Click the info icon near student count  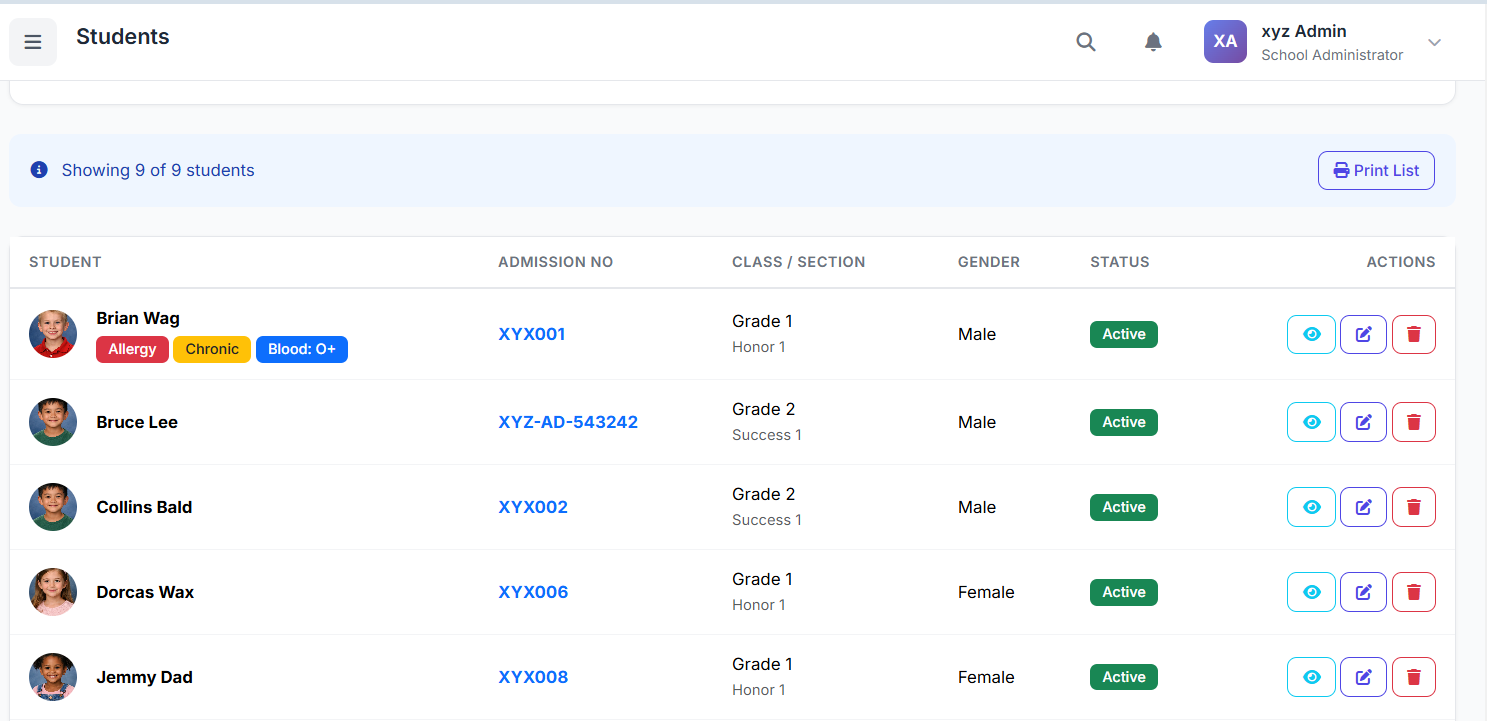coord(39,169)
